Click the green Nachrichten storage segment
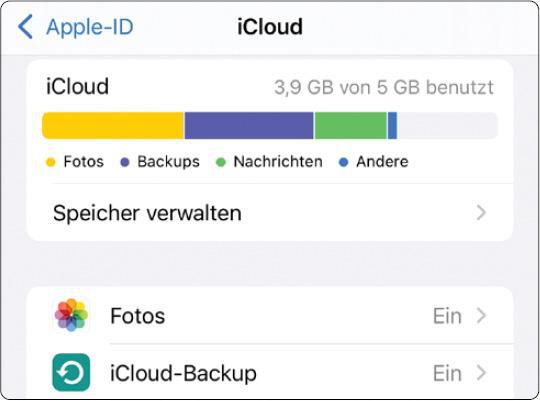 coord(351,125)
